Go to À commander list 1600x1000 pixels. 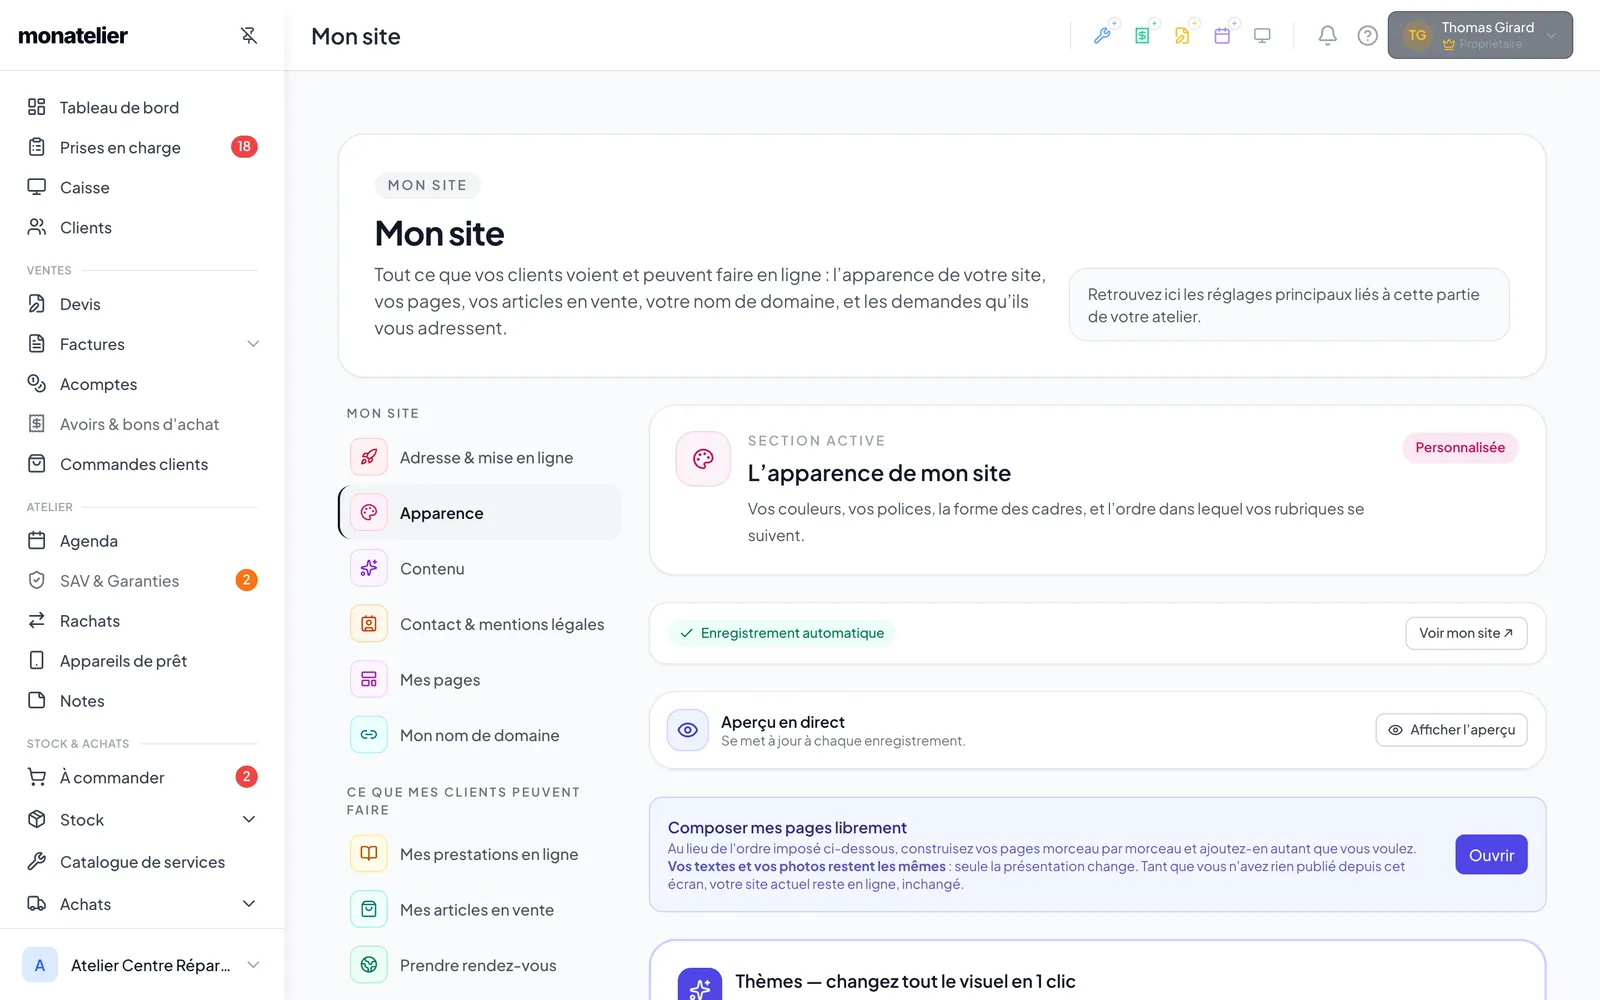pyautogui.click(x=142, y=777)
